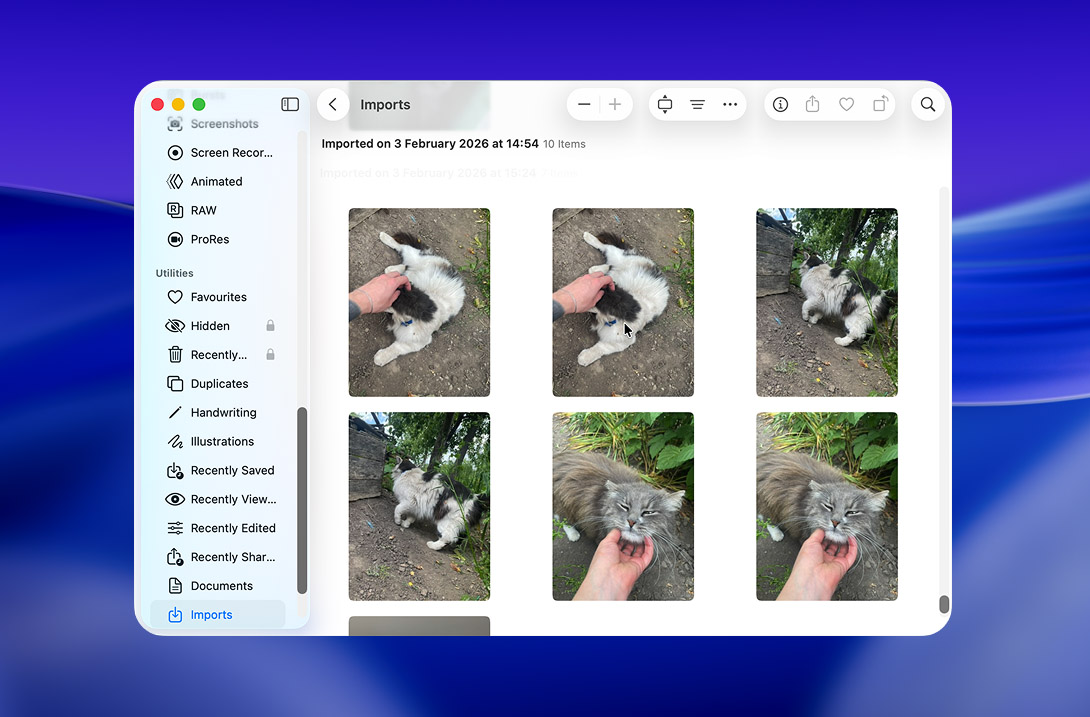Open Recently Edited collection

218,528
